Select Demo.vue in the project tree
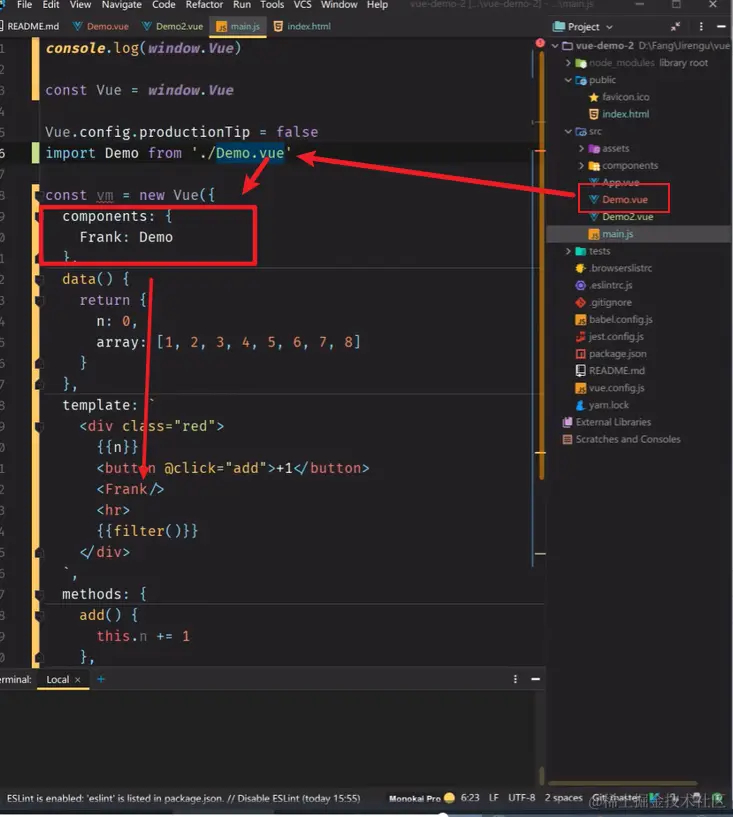This screenshot has width=733, height=817. click(625, 200)
